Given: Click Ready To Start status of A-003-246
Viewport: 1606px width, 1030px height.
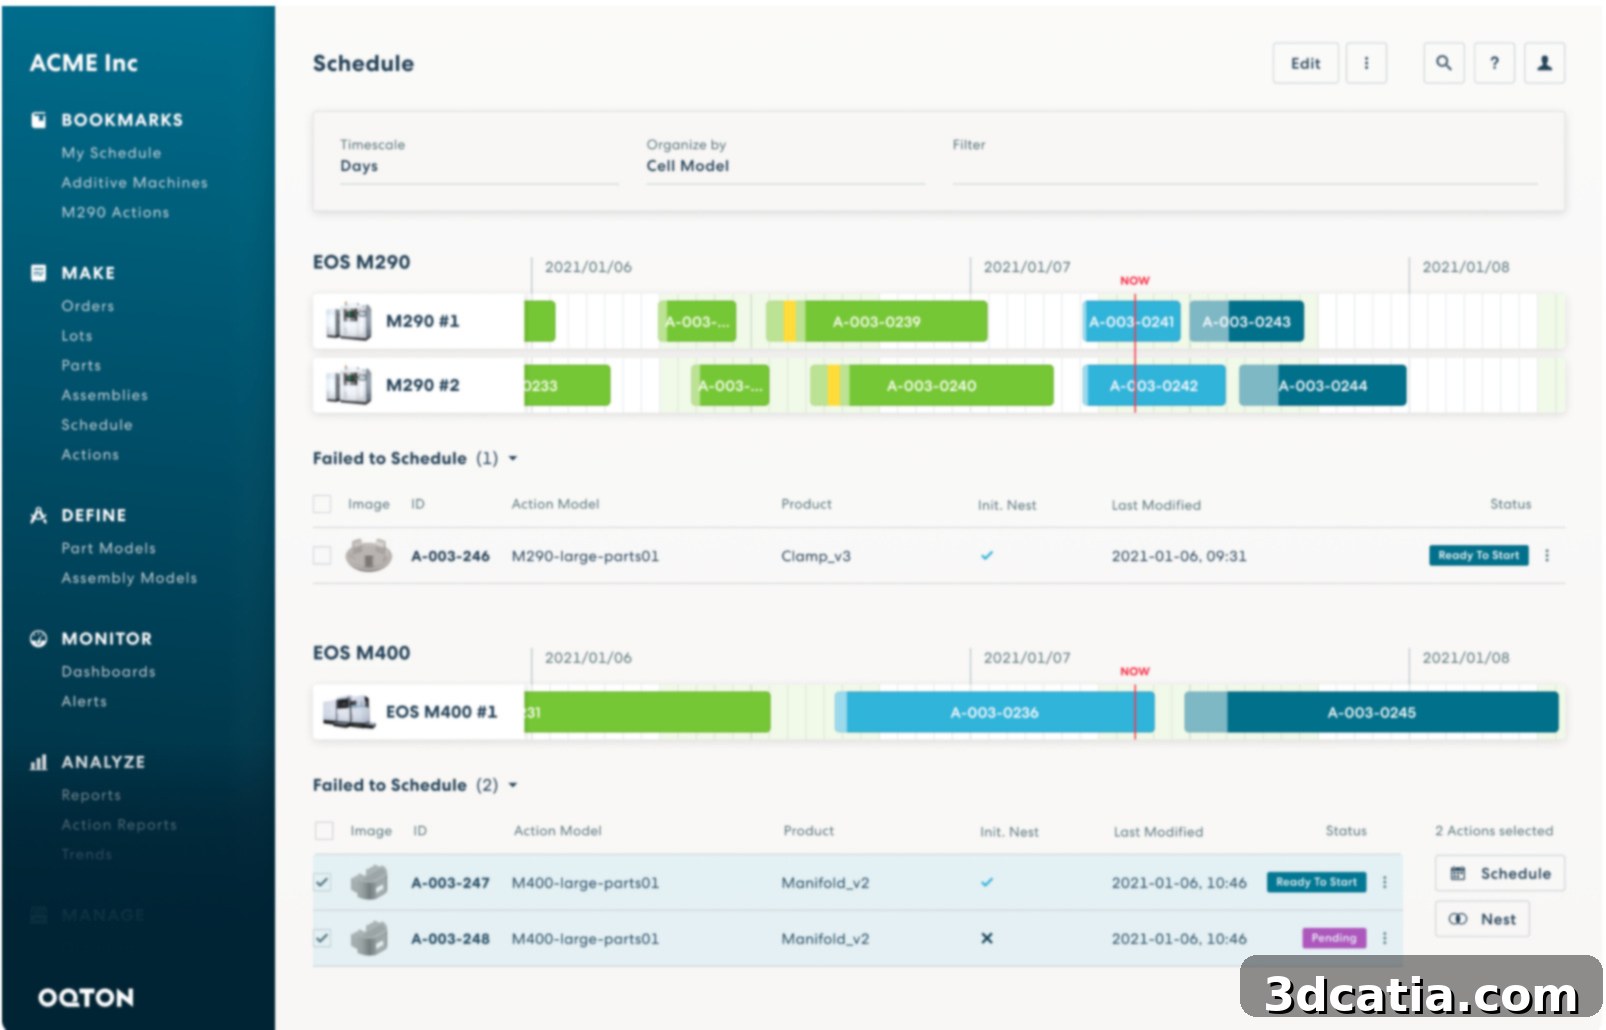Looking at the screenshot, I should pyautogui.click(x=1478, y=555).
